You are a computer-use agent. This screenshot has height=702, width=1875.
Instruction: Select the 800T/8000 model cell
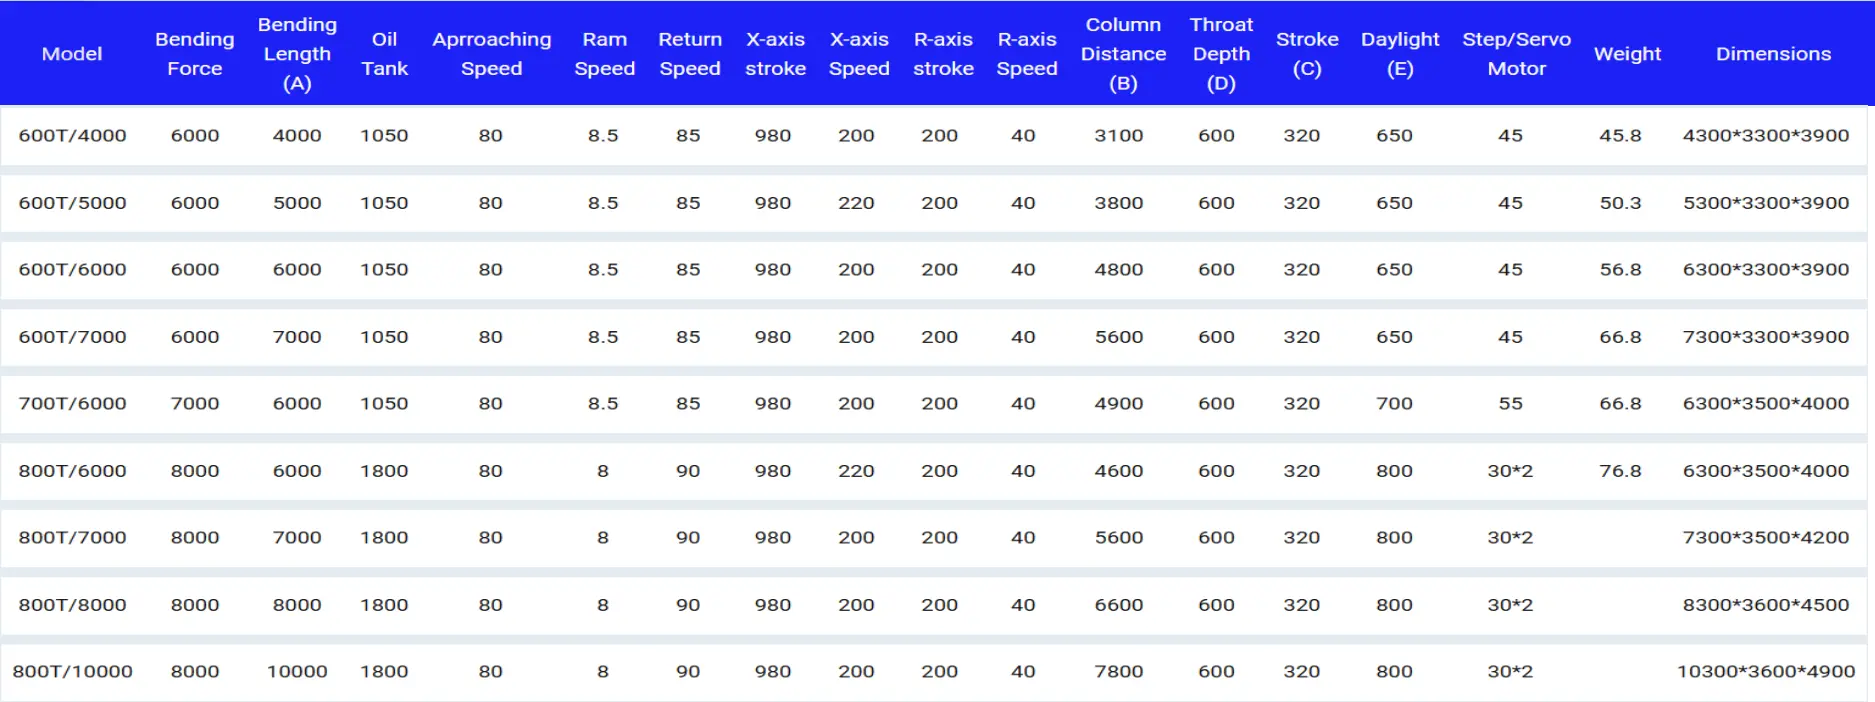click(x=73, y=605)
